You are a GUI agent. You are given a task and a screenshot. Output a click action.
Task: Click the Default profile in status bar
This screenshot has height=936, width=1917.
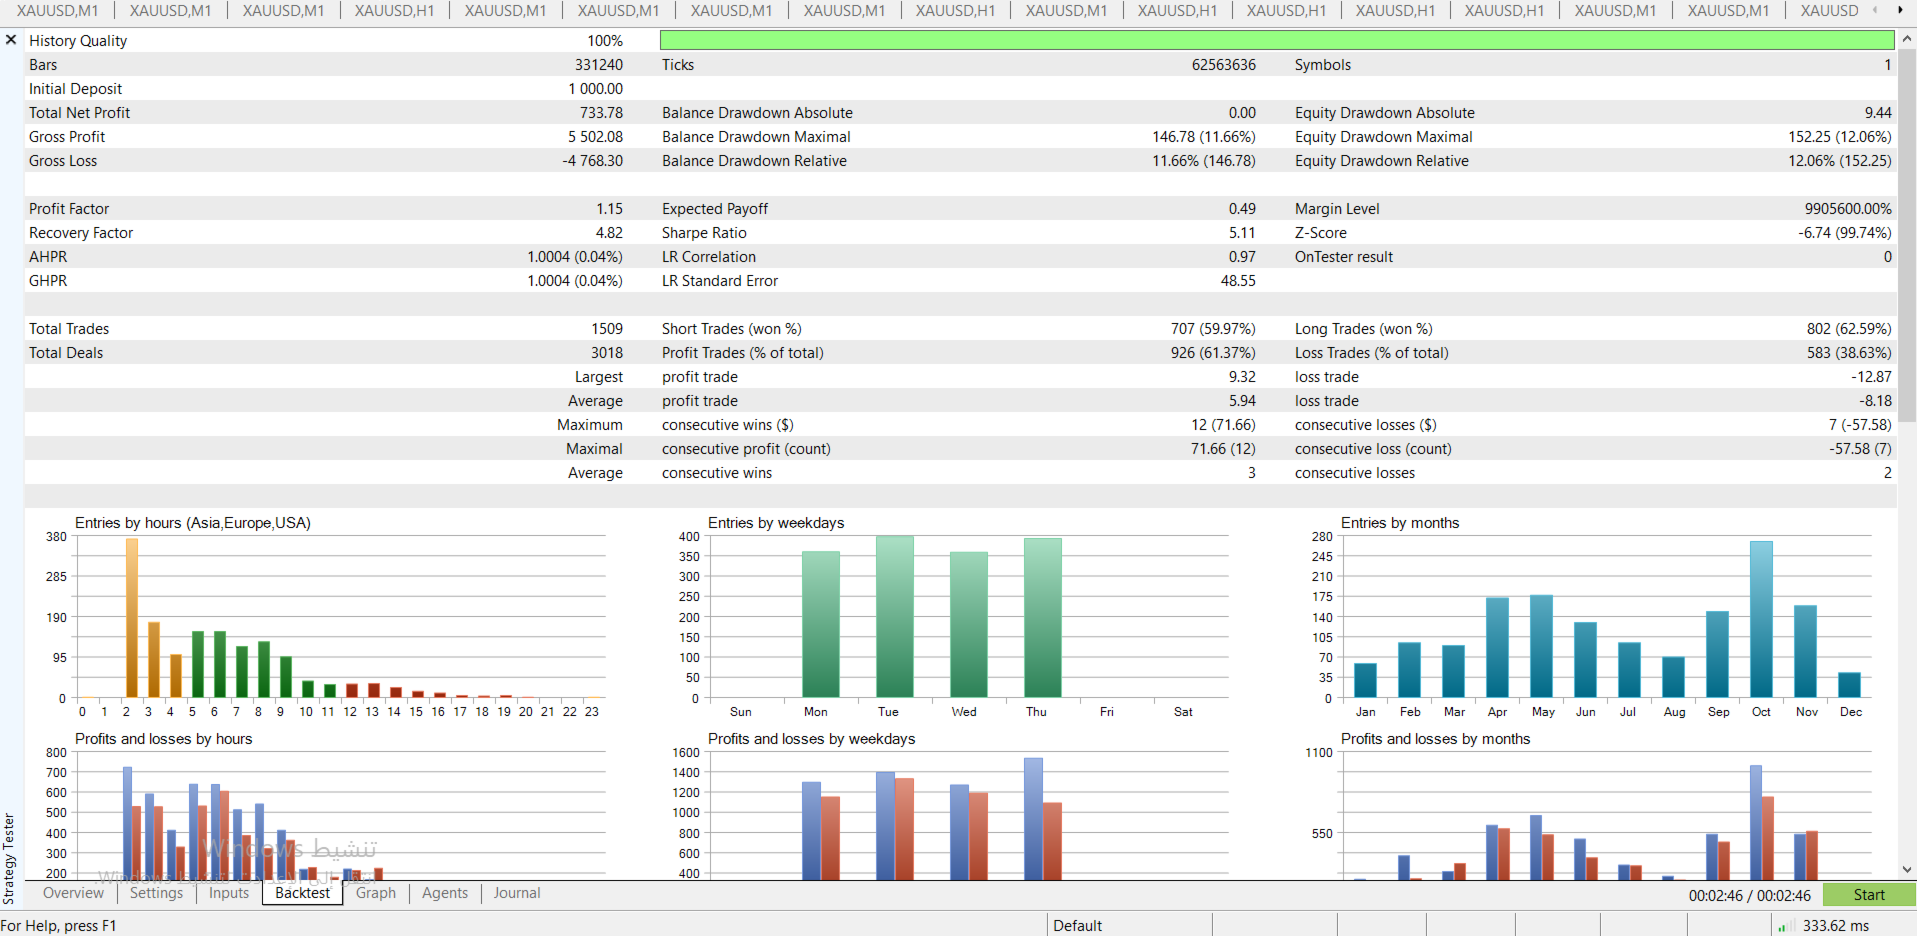pos(1077,926)
